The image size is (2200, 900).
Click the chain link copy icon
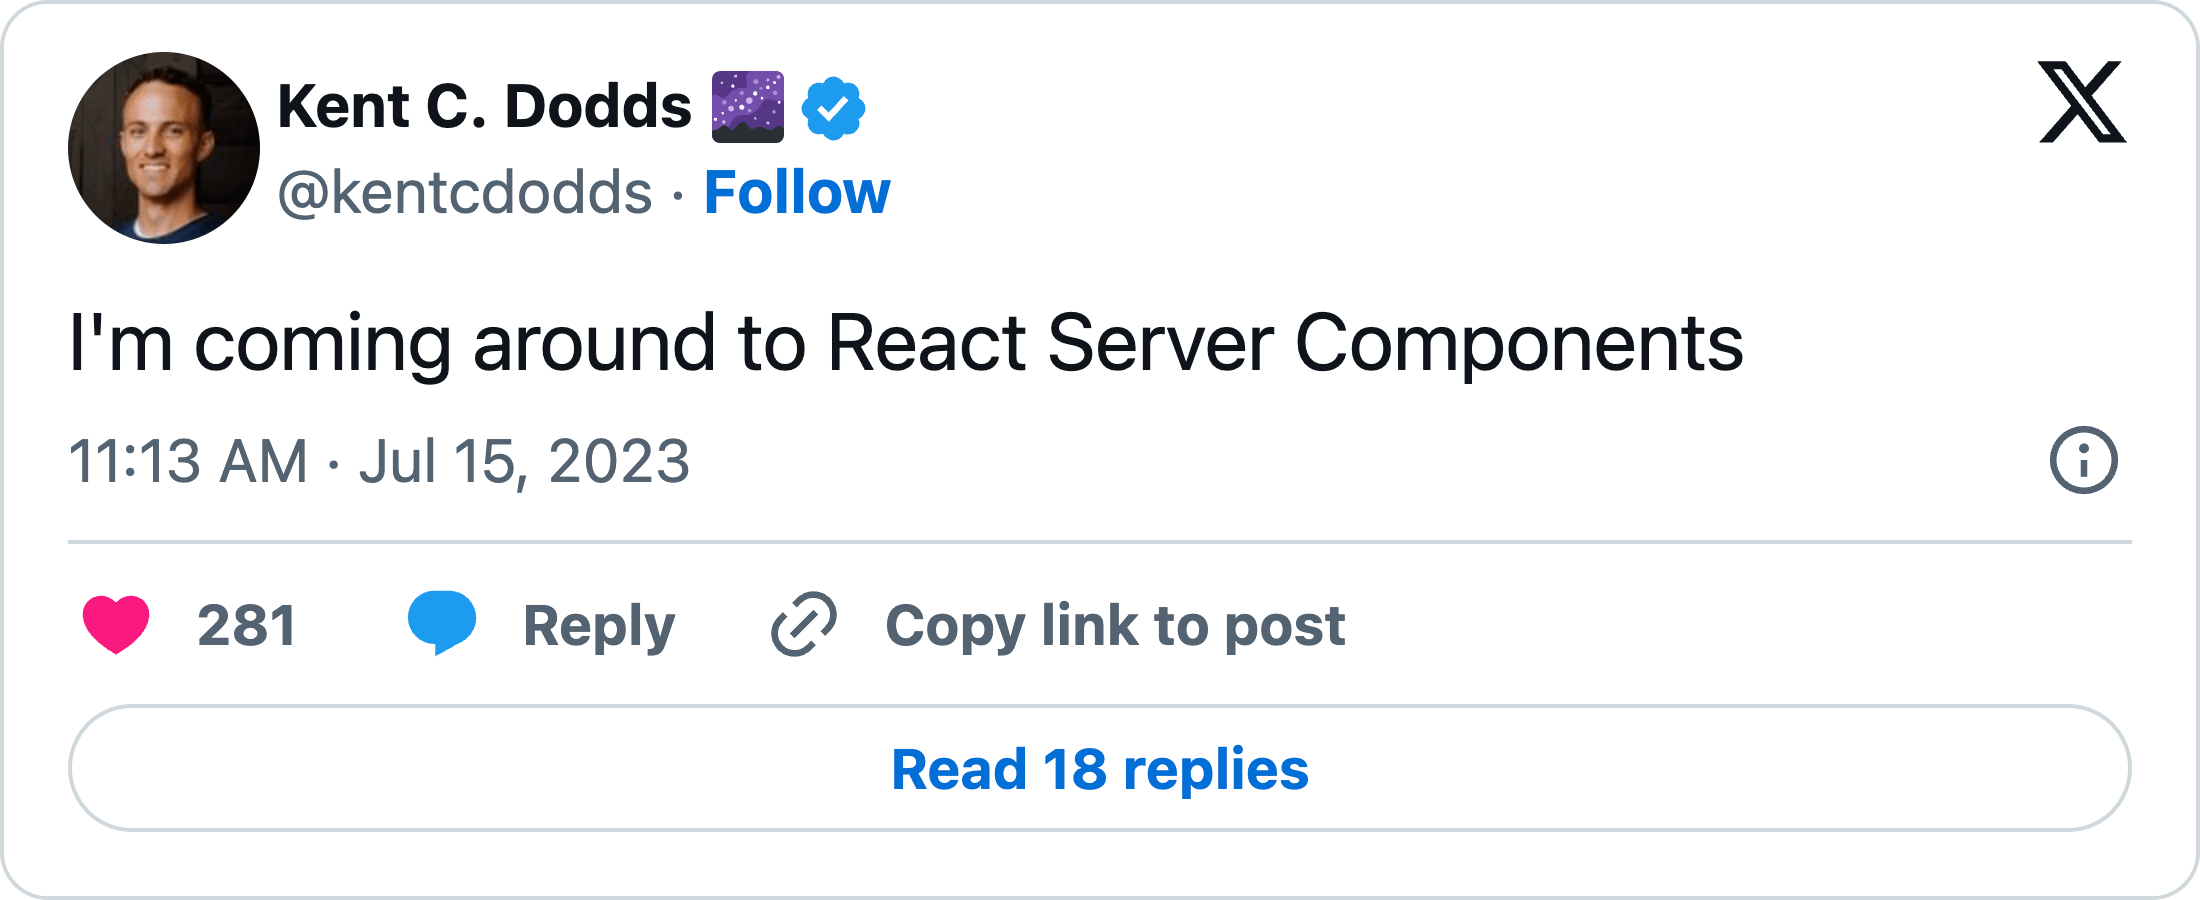tap(803, 624)
